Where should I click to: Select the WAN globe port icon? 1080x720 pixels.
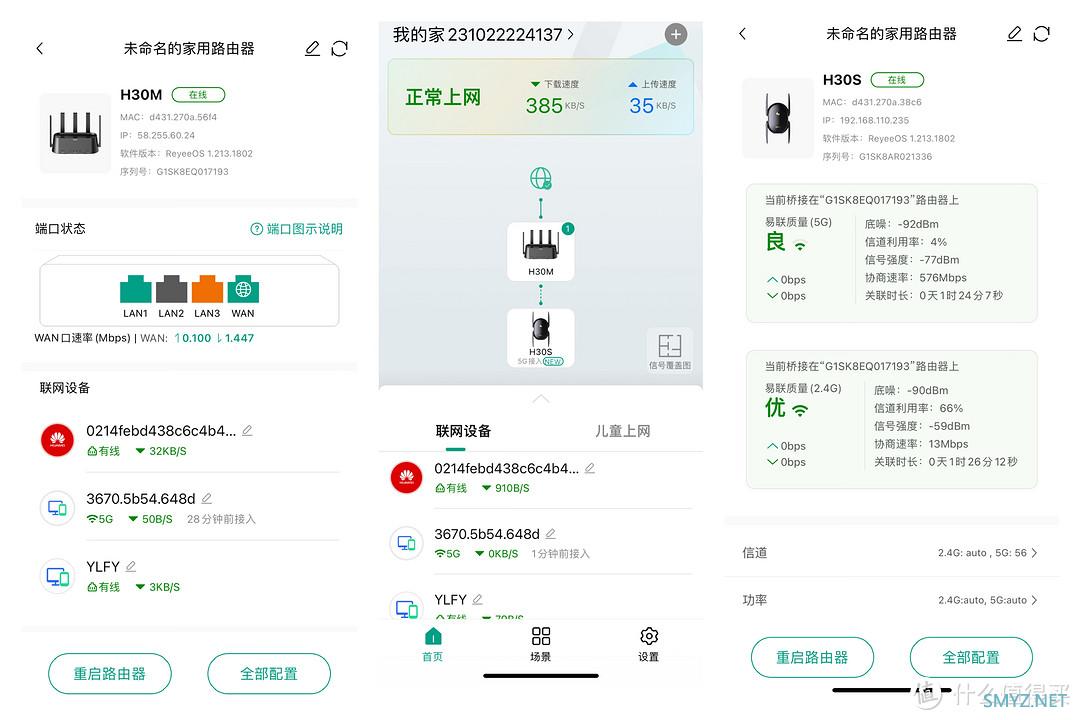(243, 289)
